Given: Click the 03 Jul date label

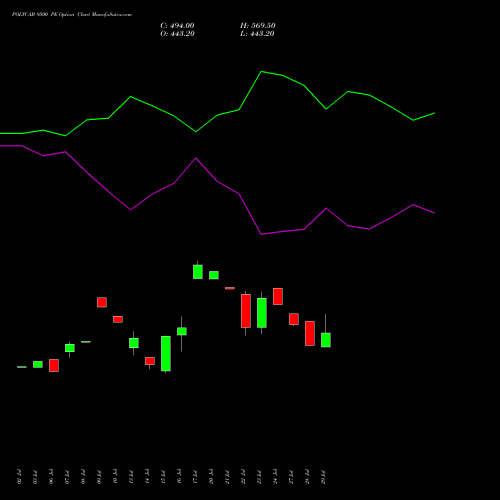Looking at the screenshot, I should click(x=35, y=477).
